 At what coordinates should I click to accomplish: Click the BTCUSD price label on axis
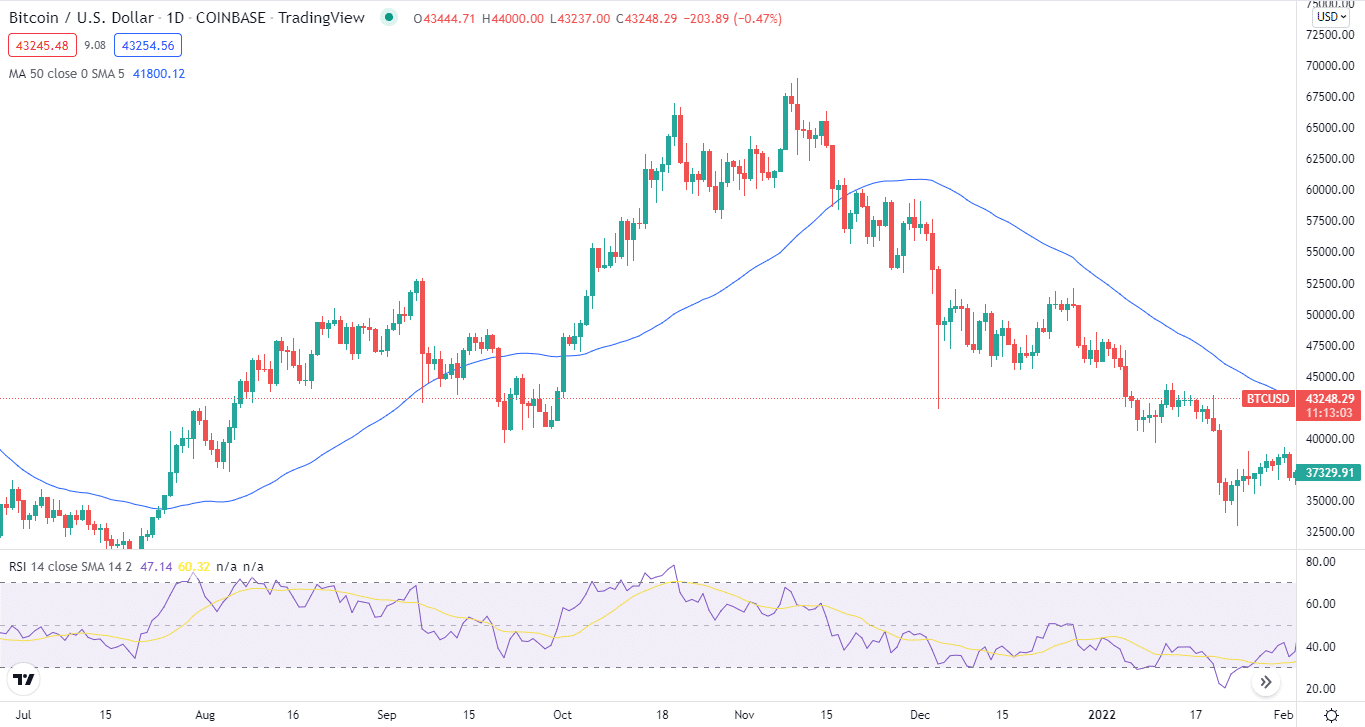coord(1267,398)
